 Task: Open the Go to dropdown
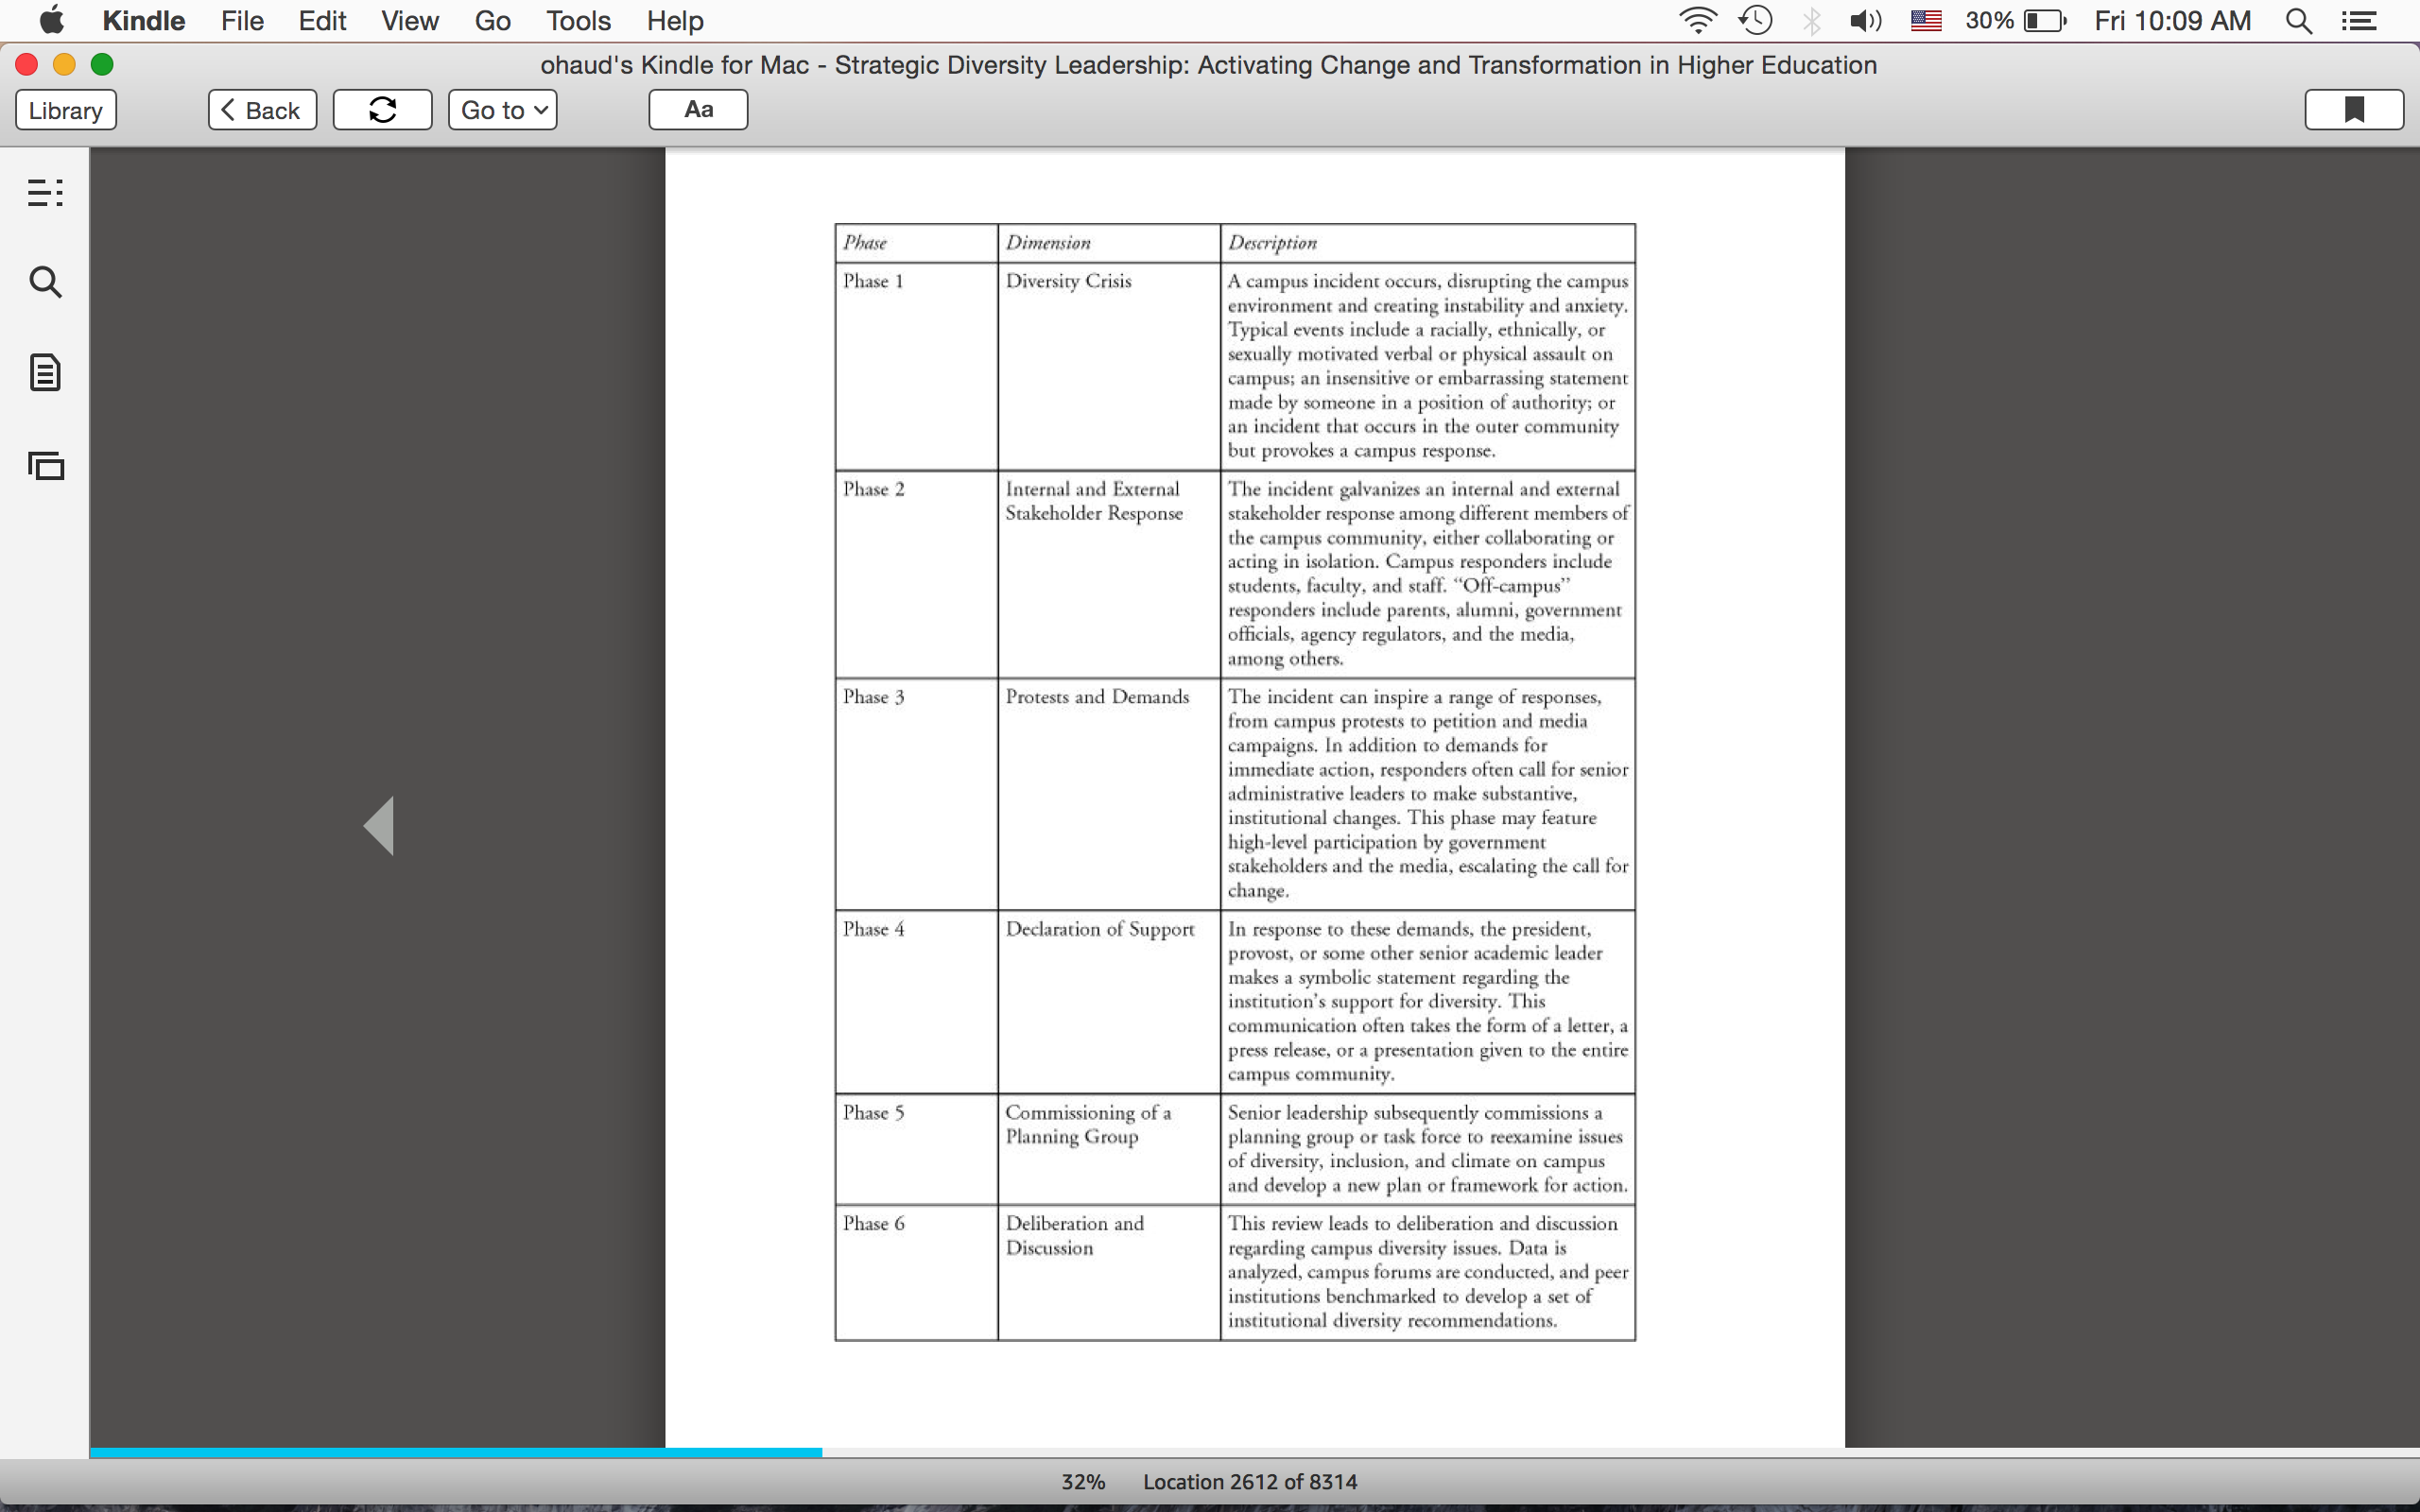[503, 110]
